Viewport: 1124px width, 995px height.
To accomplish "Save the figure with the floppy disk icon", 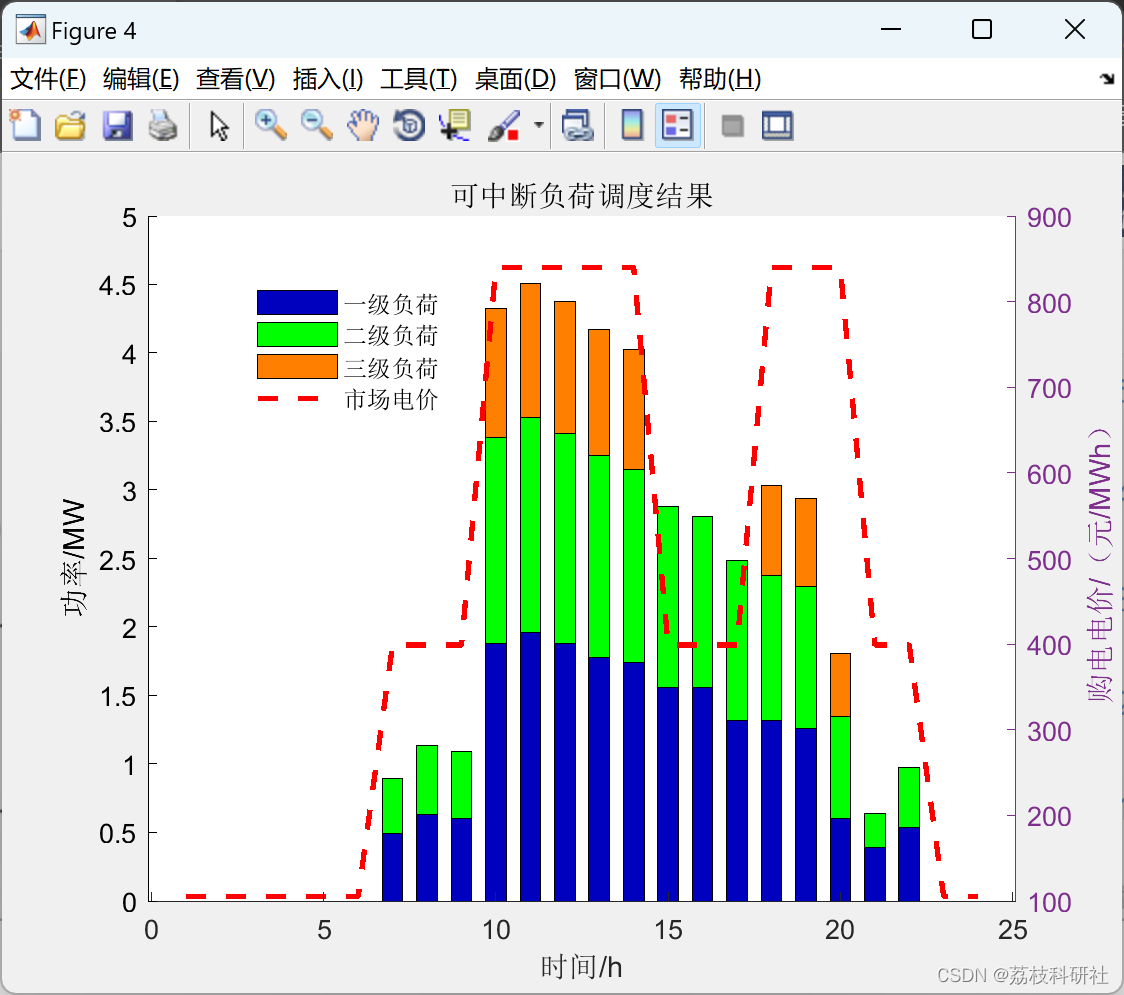I will click(117, 125).
